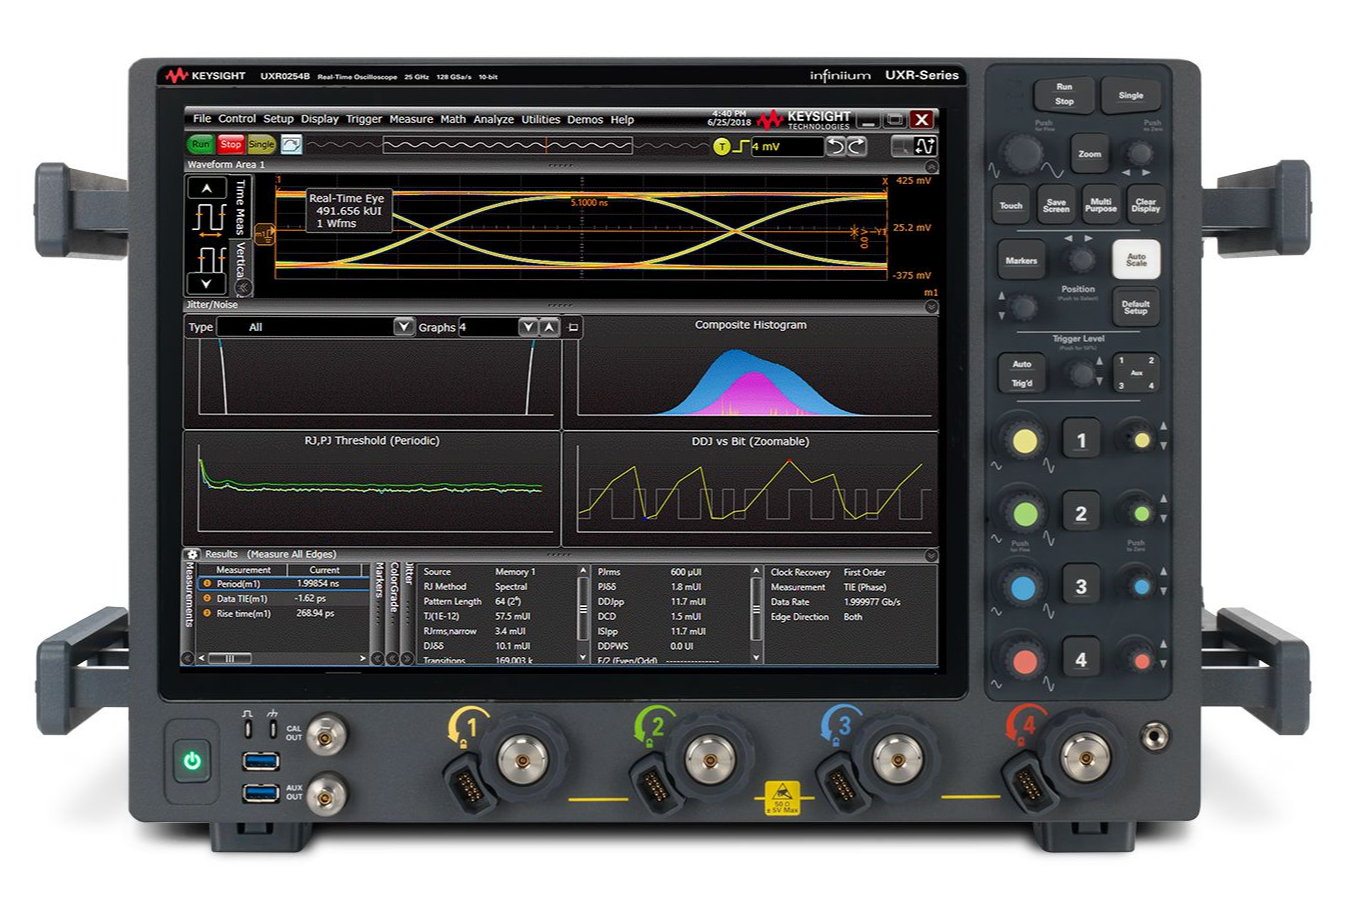Collapse the Results panel using its right chevron
The width and height of the screenshot is (1350, 900).
tap(930, 556)
